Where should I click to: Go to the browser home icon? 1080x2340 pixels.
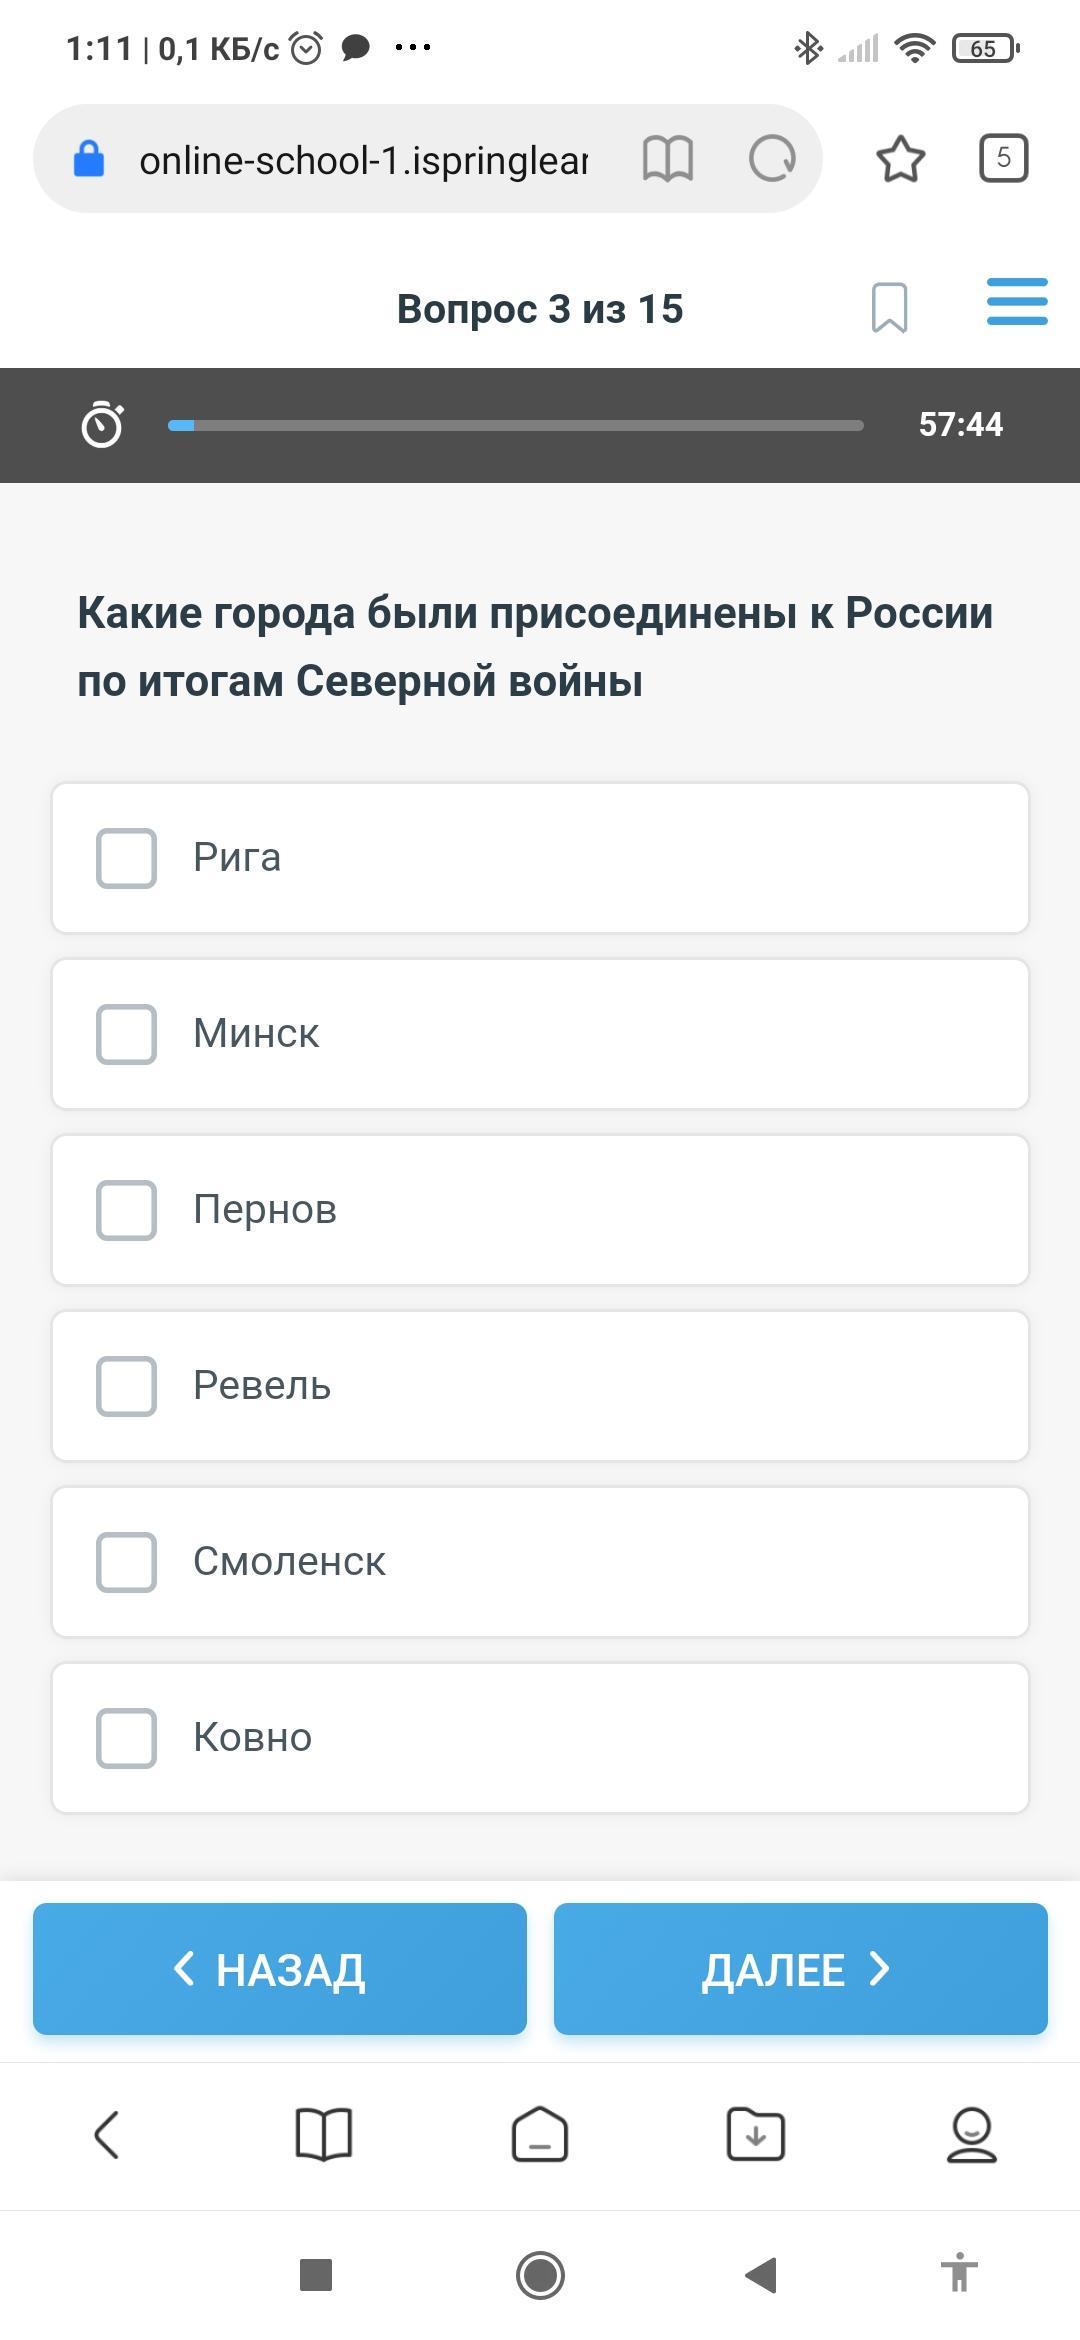click(540, 2134)
